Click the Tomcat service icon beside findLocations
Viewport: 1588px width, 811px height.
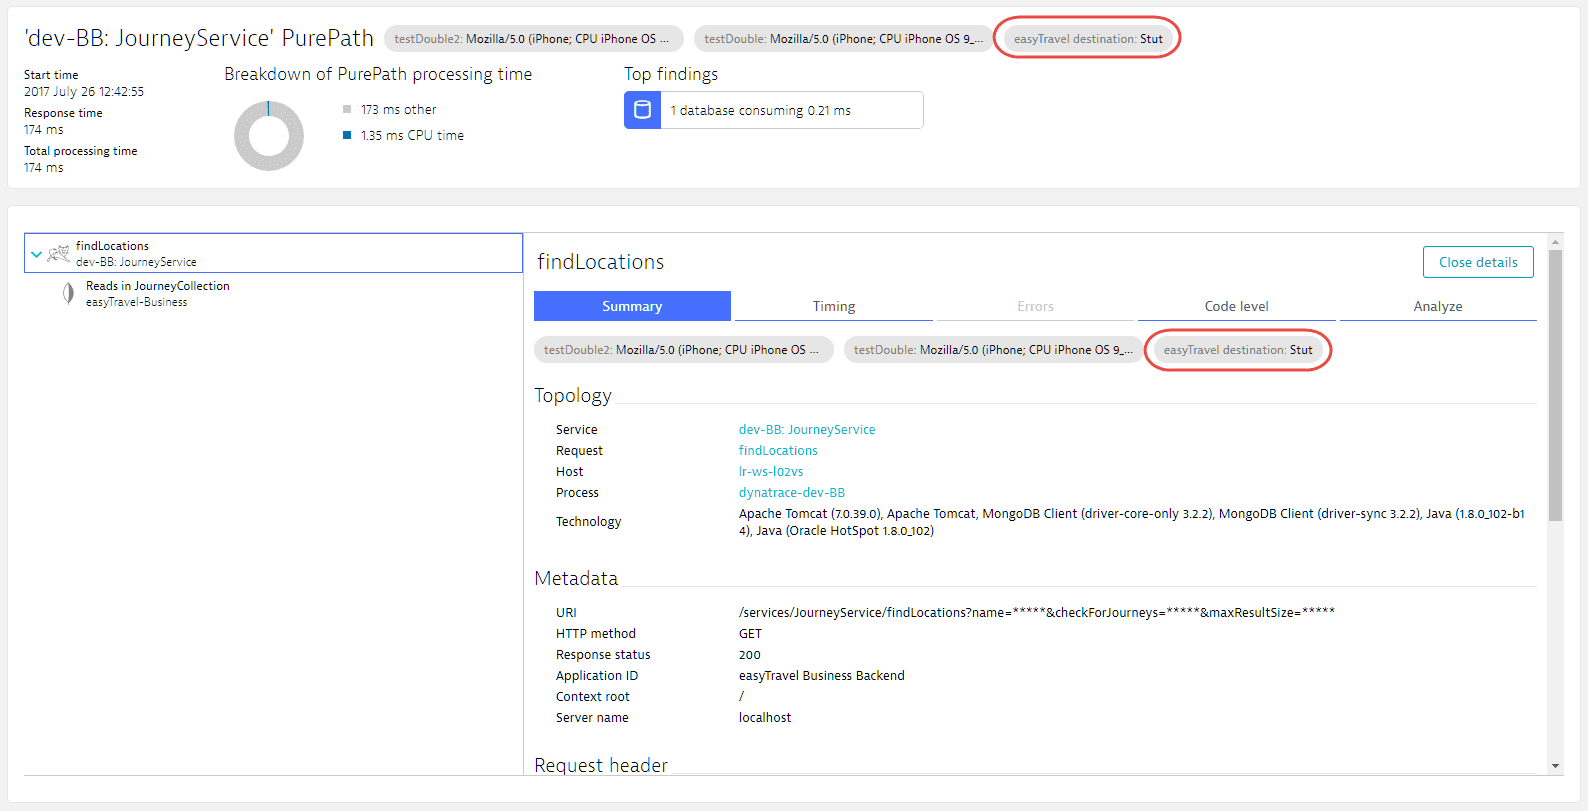(x=59, y=253)
